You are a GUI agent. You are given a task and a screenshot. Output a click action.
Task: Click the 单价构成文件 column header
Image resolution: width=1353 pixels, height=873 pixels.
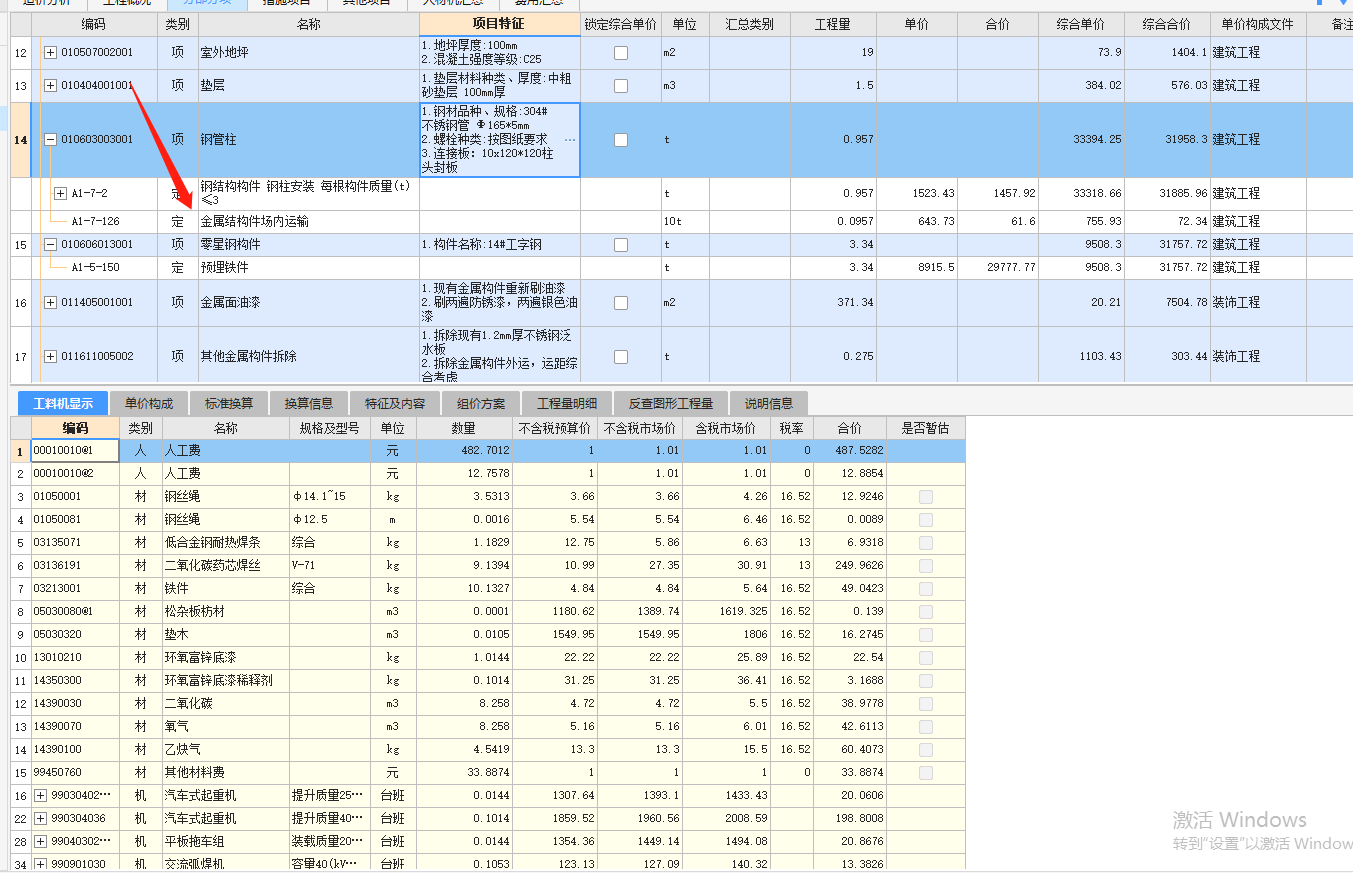1257,24
